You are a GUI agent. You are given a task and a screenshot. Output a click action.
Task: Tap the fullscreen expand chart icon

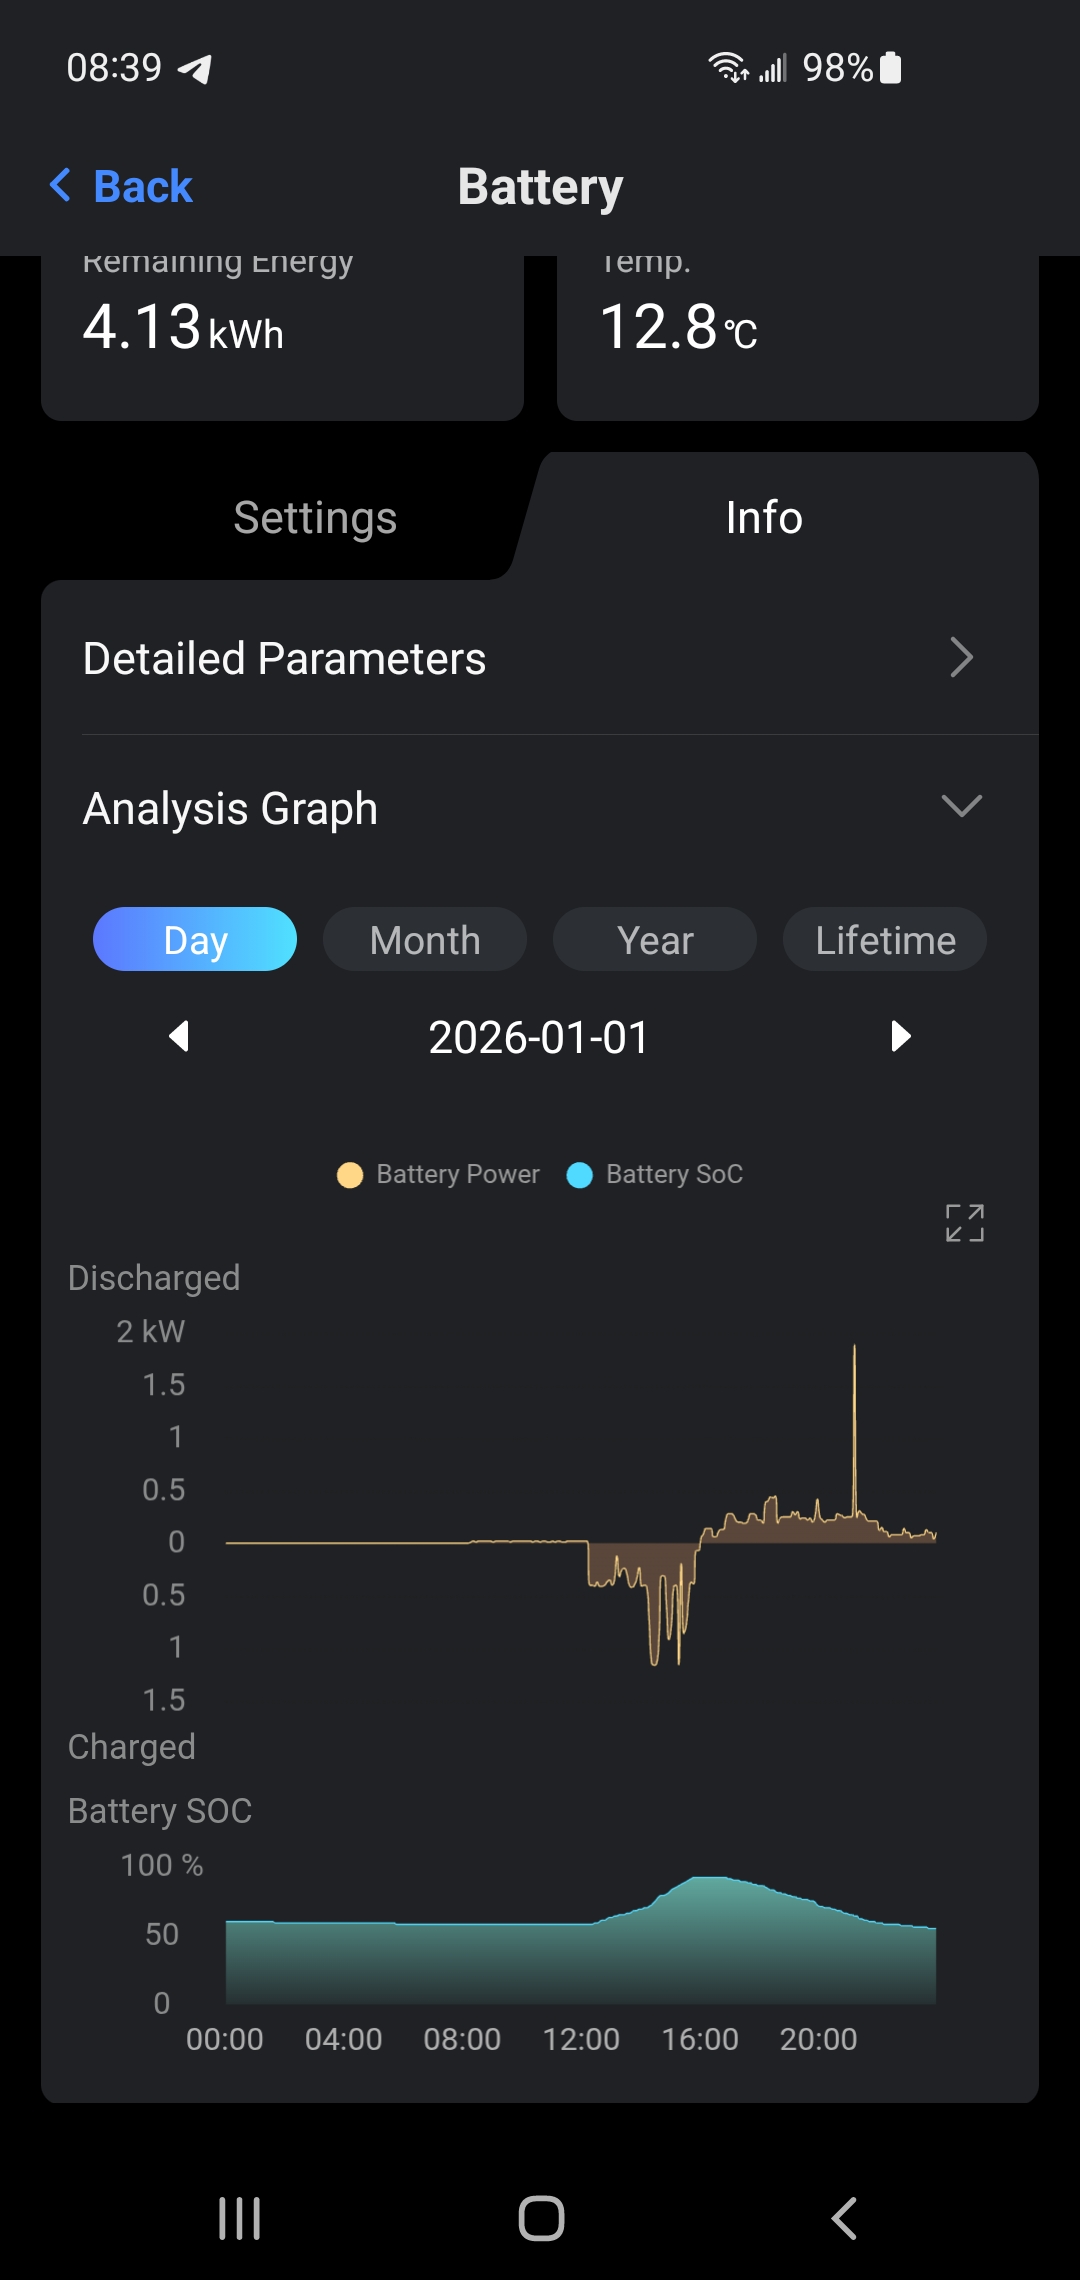pyautogui.click(x=965, y=1222)
